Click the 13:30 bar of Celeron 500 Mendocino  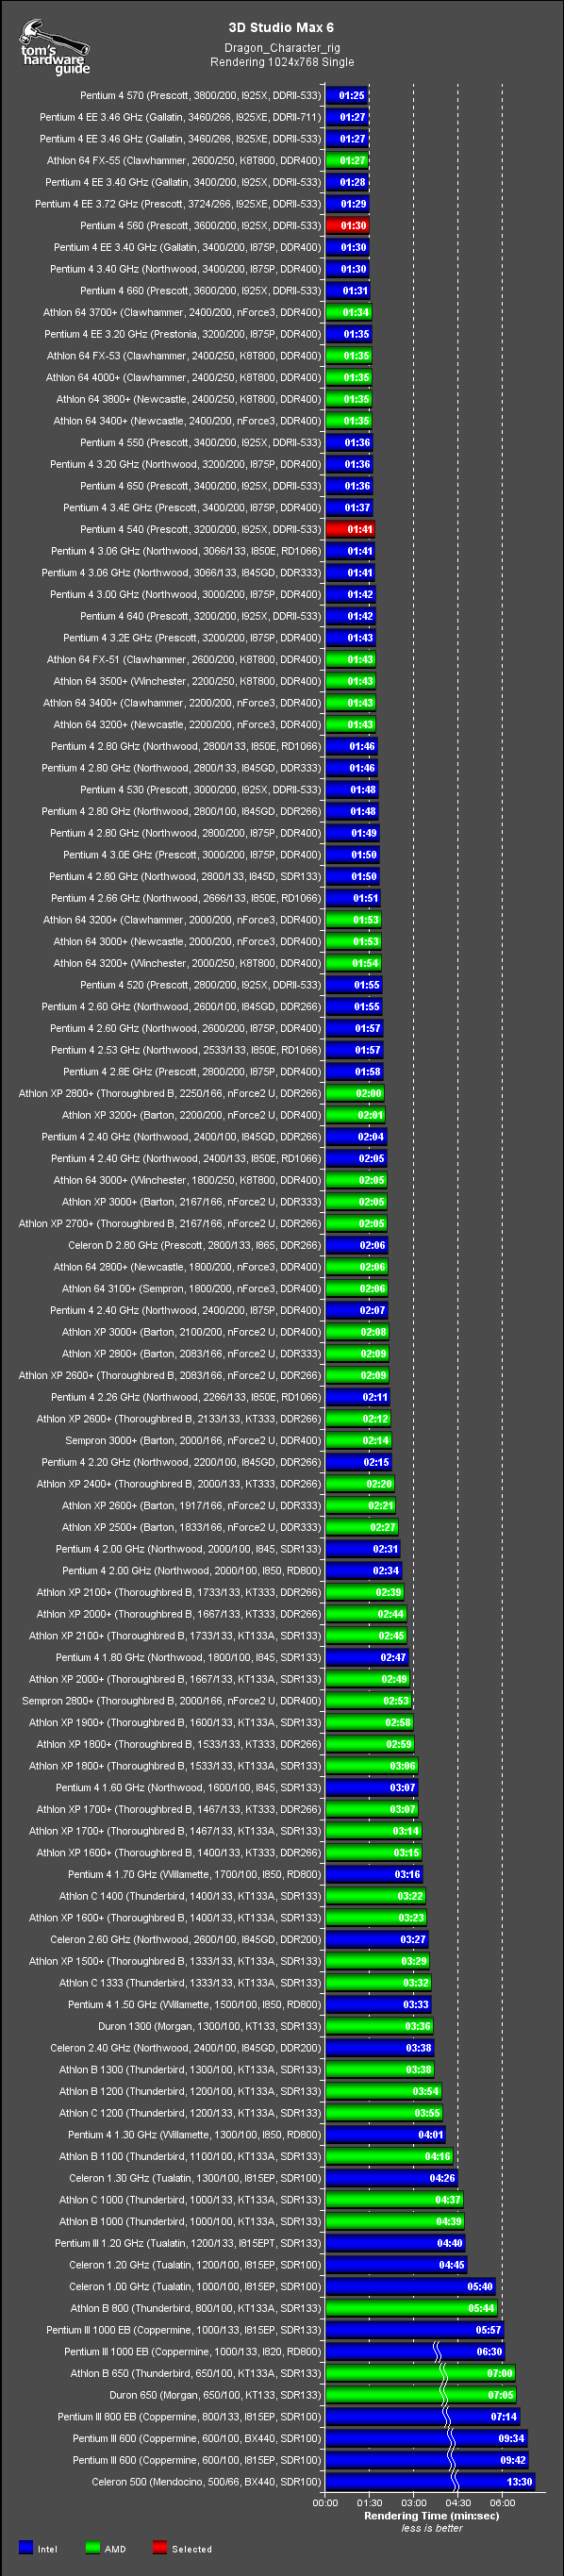[431, 2482]
